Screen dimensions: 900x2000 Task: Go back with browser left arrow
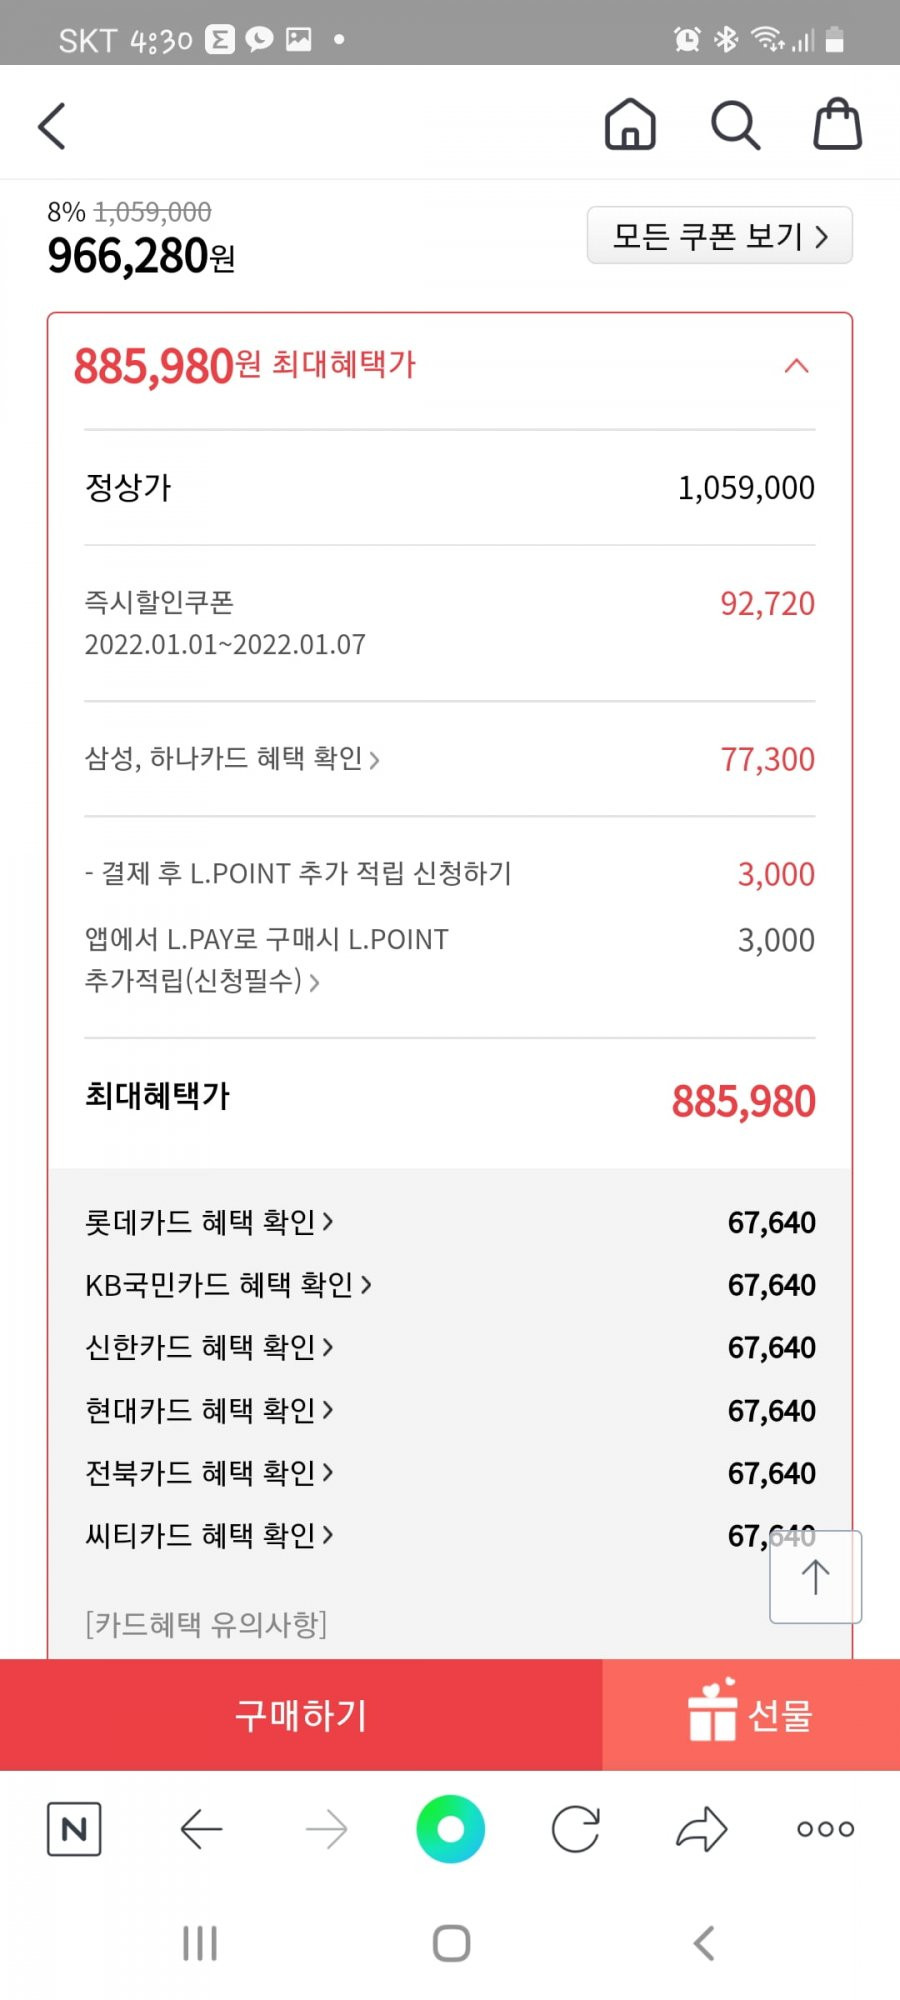(x=201, y=1830)
